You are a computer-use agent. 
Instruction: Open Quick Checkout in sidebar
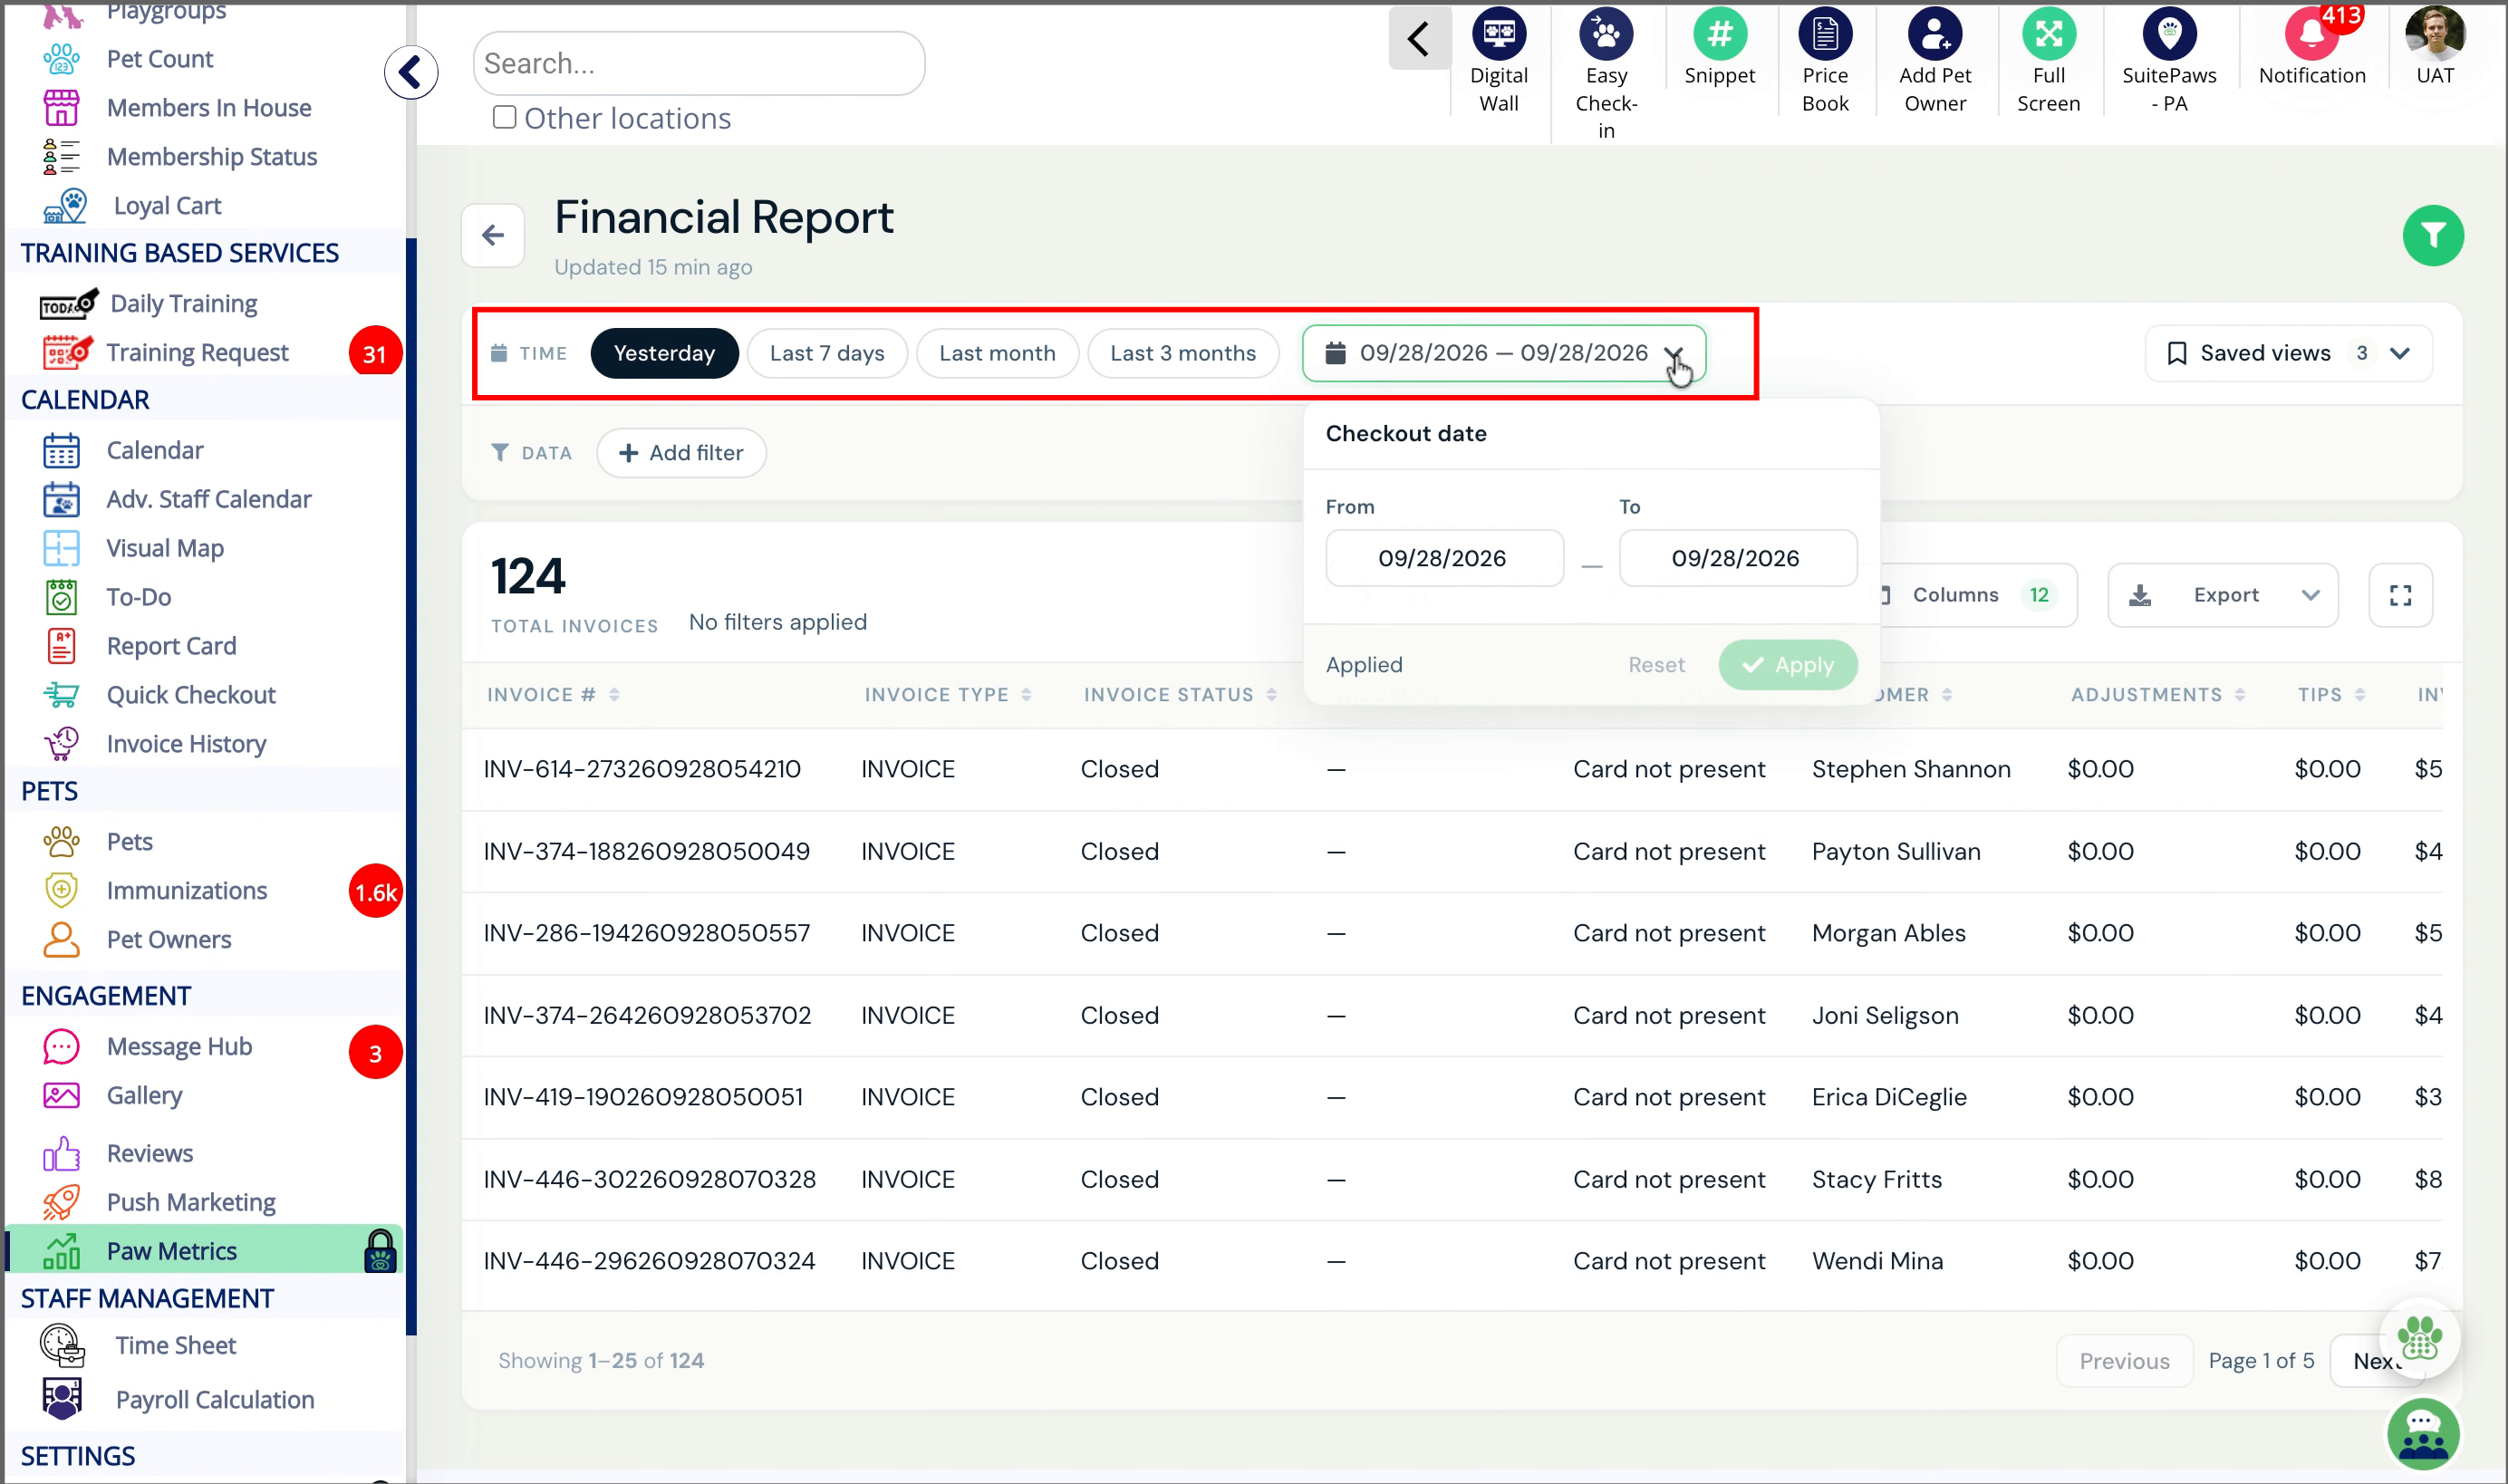tap(190, 695)
